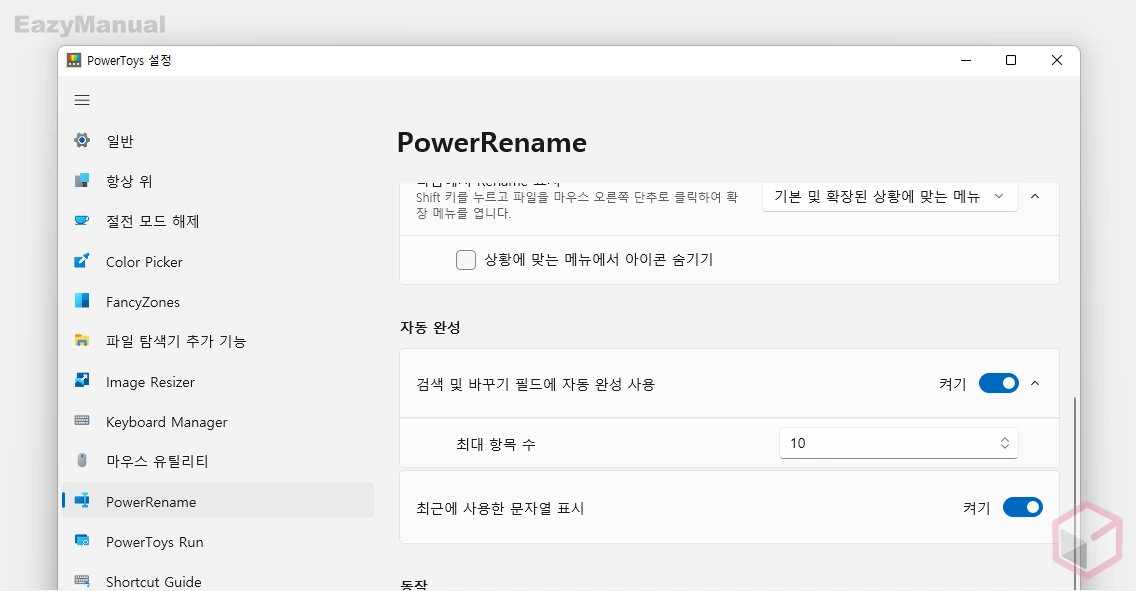Click the FancyZones layout icon
Viewport: 1136px width, 591px height.
82,301
